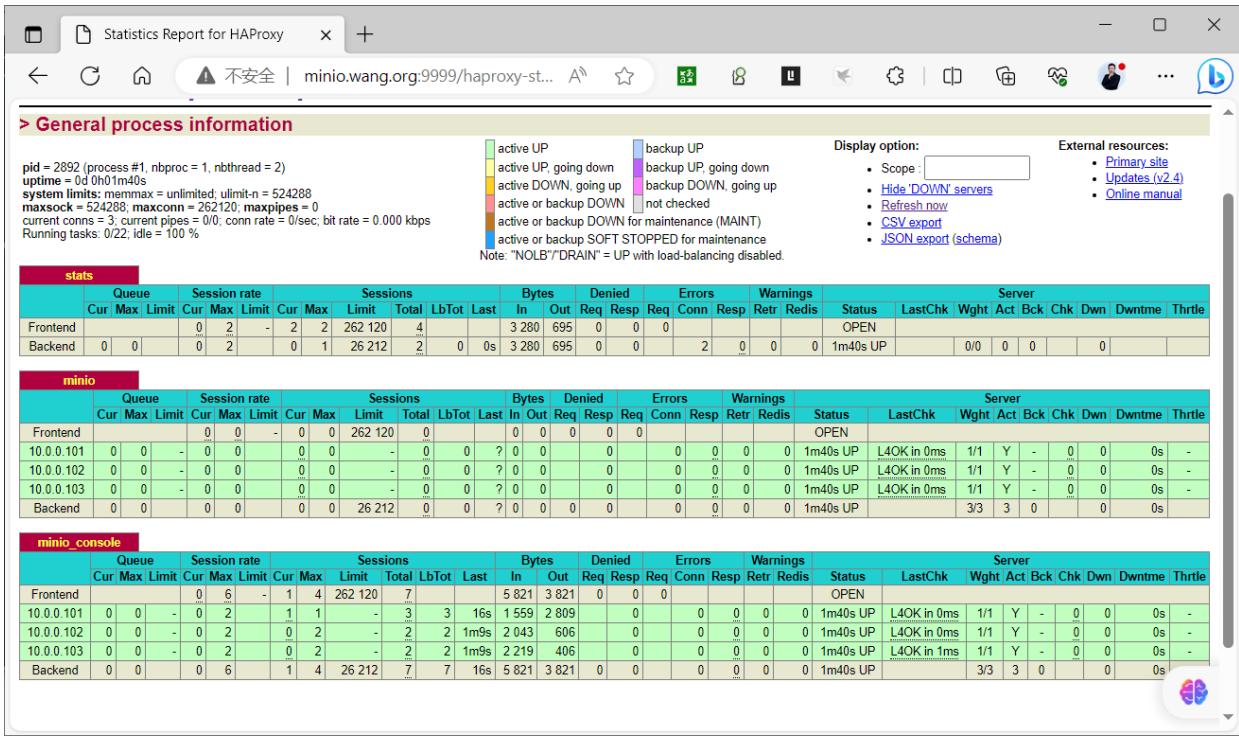
Task: Click OPEN status in stats Frontend row
Action: coord(859,327)
